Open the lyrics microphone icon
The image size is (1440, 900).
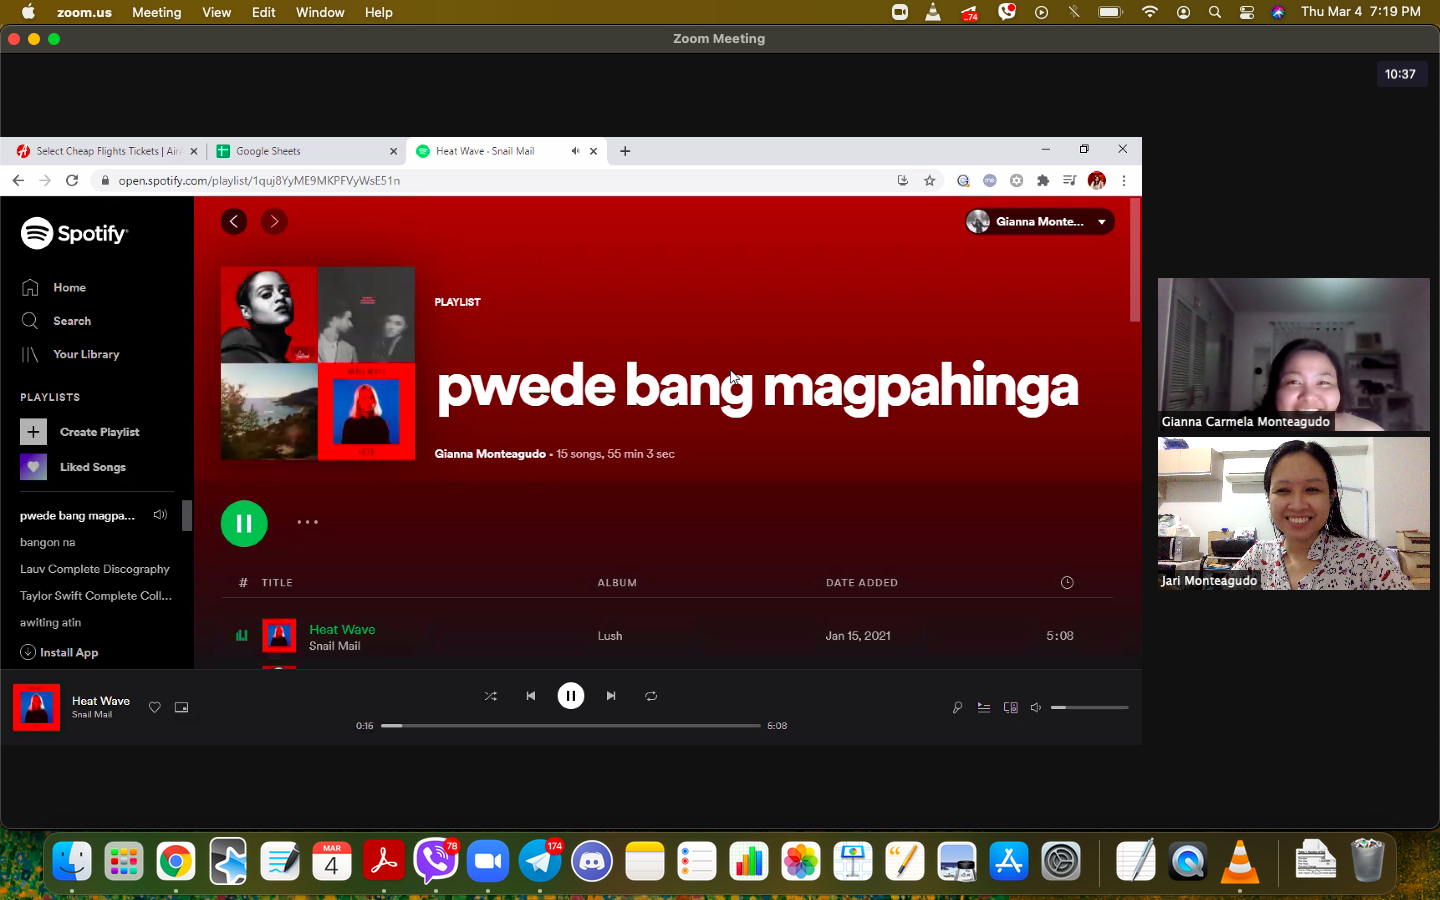[x=957, y=708]
